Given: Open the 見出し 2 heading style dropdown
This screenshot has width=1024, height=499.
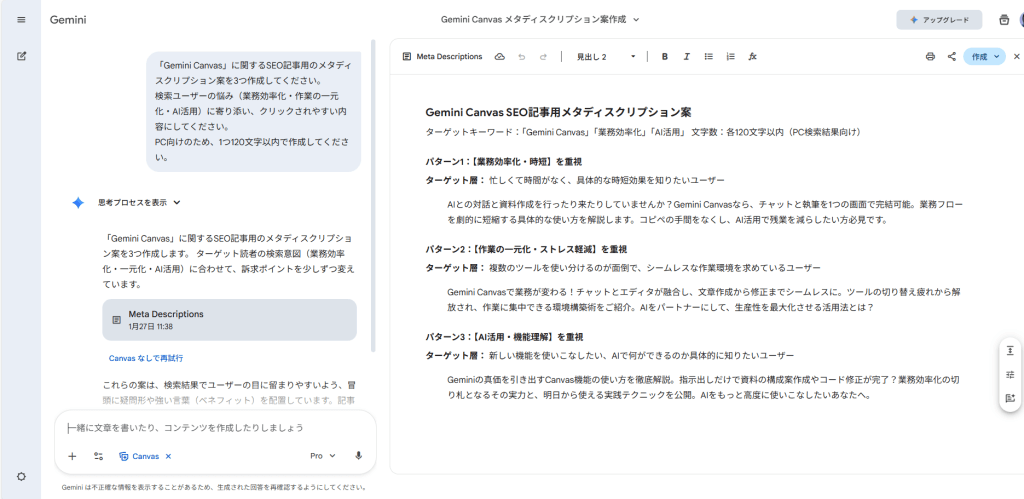Looking at the screenshot, I should (x=606, y=57).
